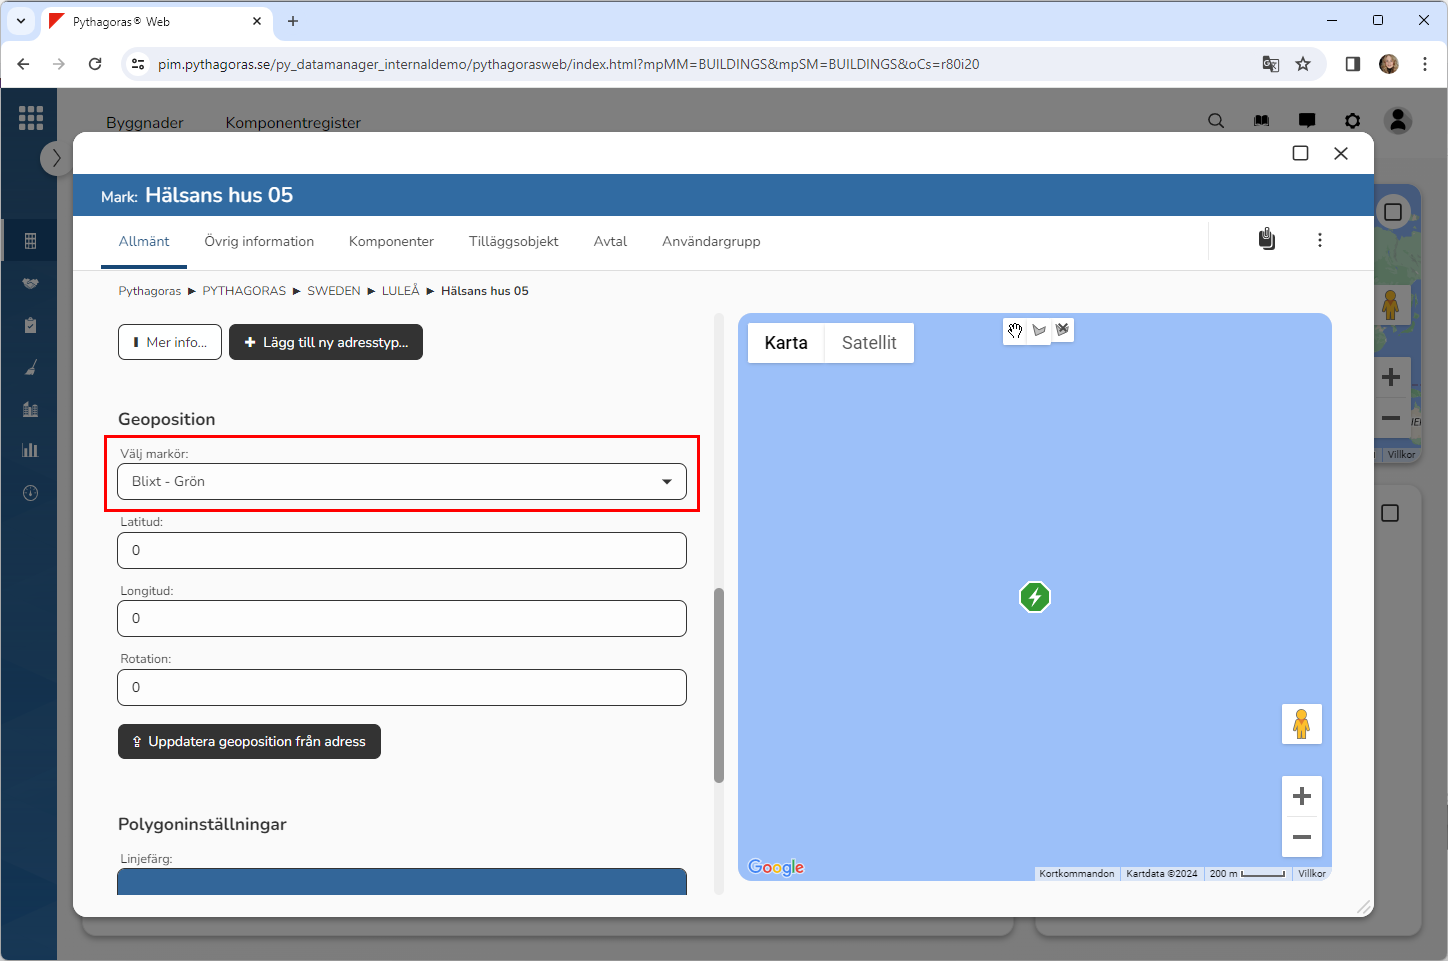Select the hand pan tool on map
The image size is (1448, 961).
1015,331
